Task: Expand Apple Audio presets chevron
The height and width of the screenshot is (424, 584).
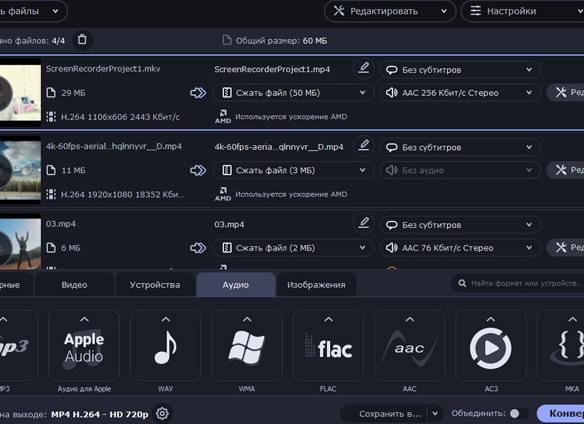Action: click(85, 319)
